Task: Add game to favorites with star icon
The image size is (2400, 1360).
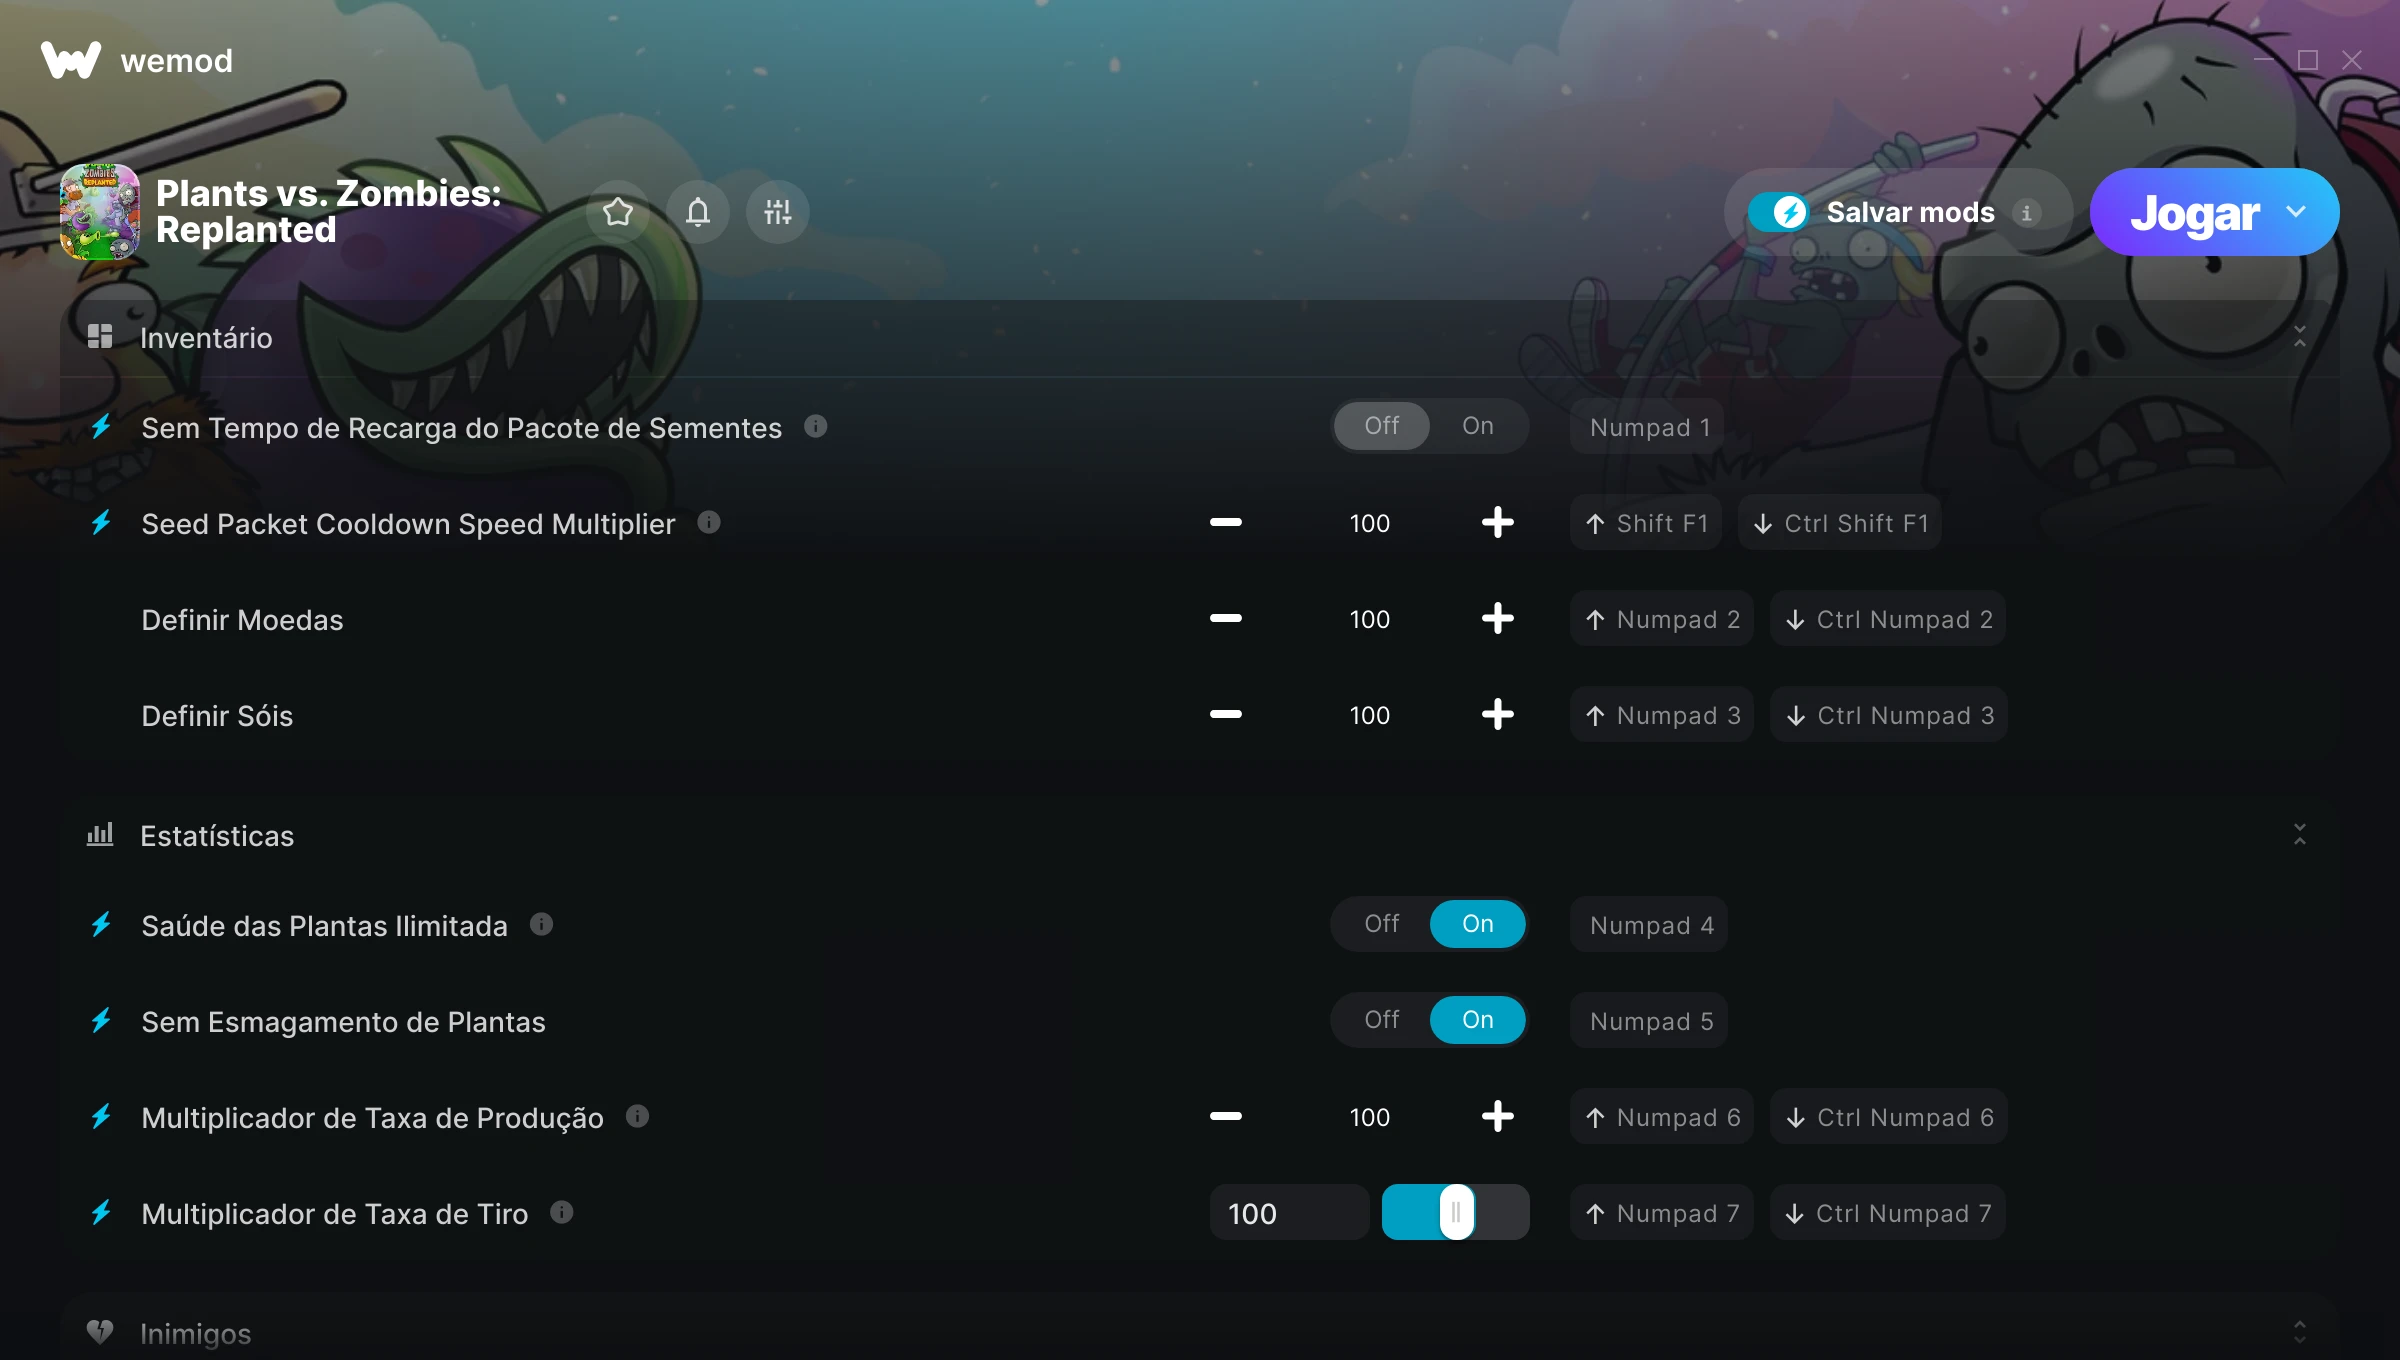Action: [618, 212]
